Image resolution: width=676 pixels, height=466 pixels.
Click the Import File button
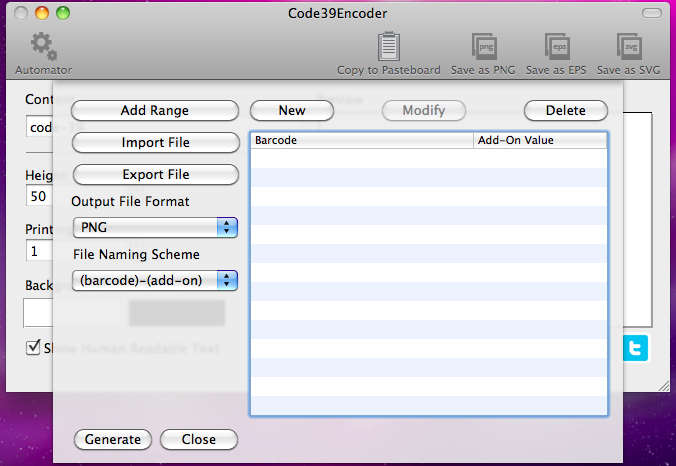(156, 142)
